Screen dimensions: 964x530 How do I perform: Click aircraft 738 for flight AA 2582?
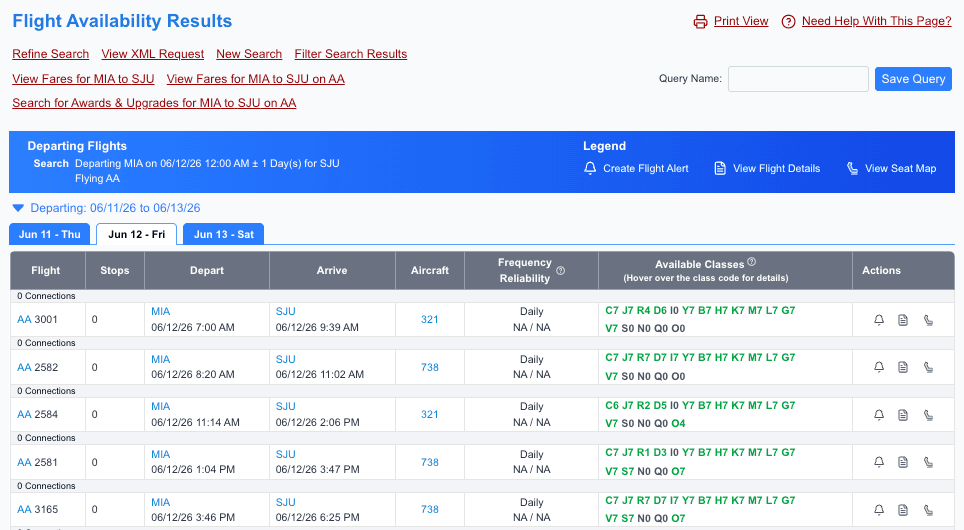point(430,367)
